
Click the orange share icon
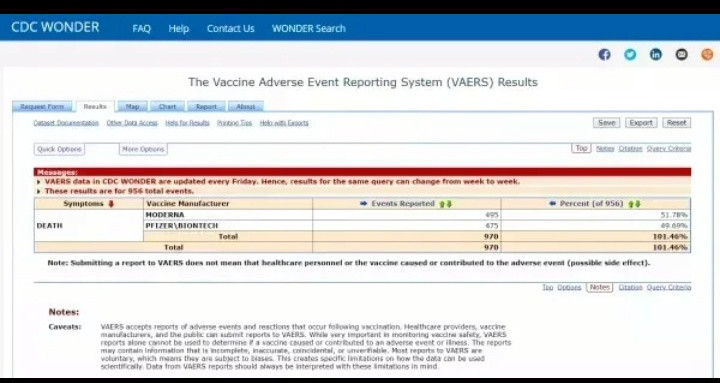tap(707, 55)
